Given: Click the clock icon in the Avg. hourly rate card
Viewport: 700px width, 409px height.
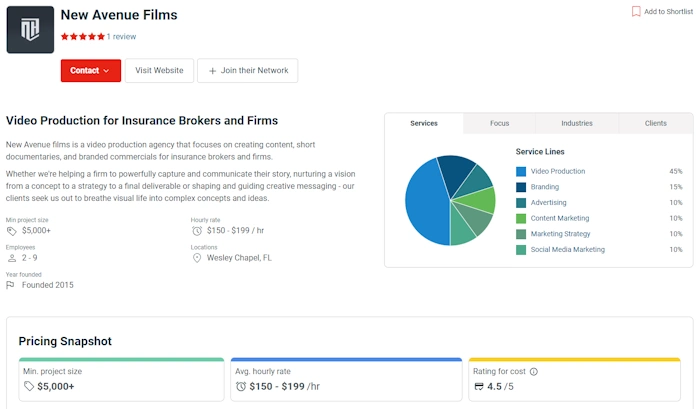Looking at the screenshot, I should (x=241, y=387).
